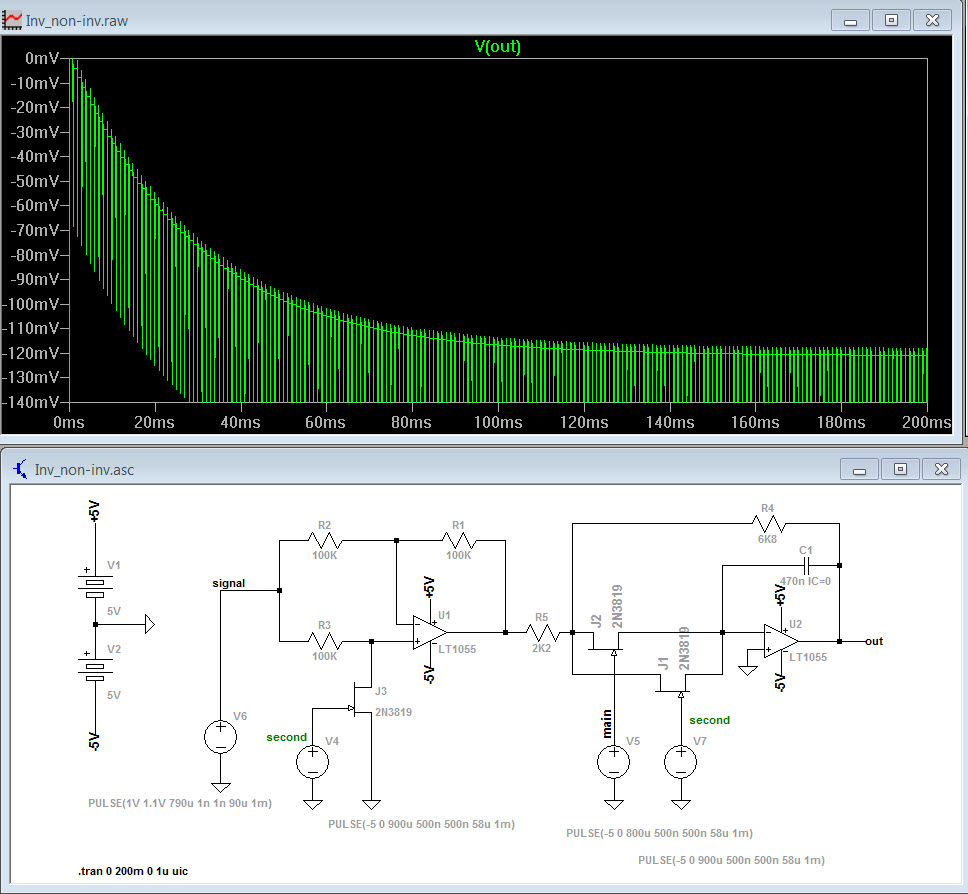Minimize the Inv_non-inv.asc schematic window
Viewport: 968px width, 894px height.
(x=859, y=468)
